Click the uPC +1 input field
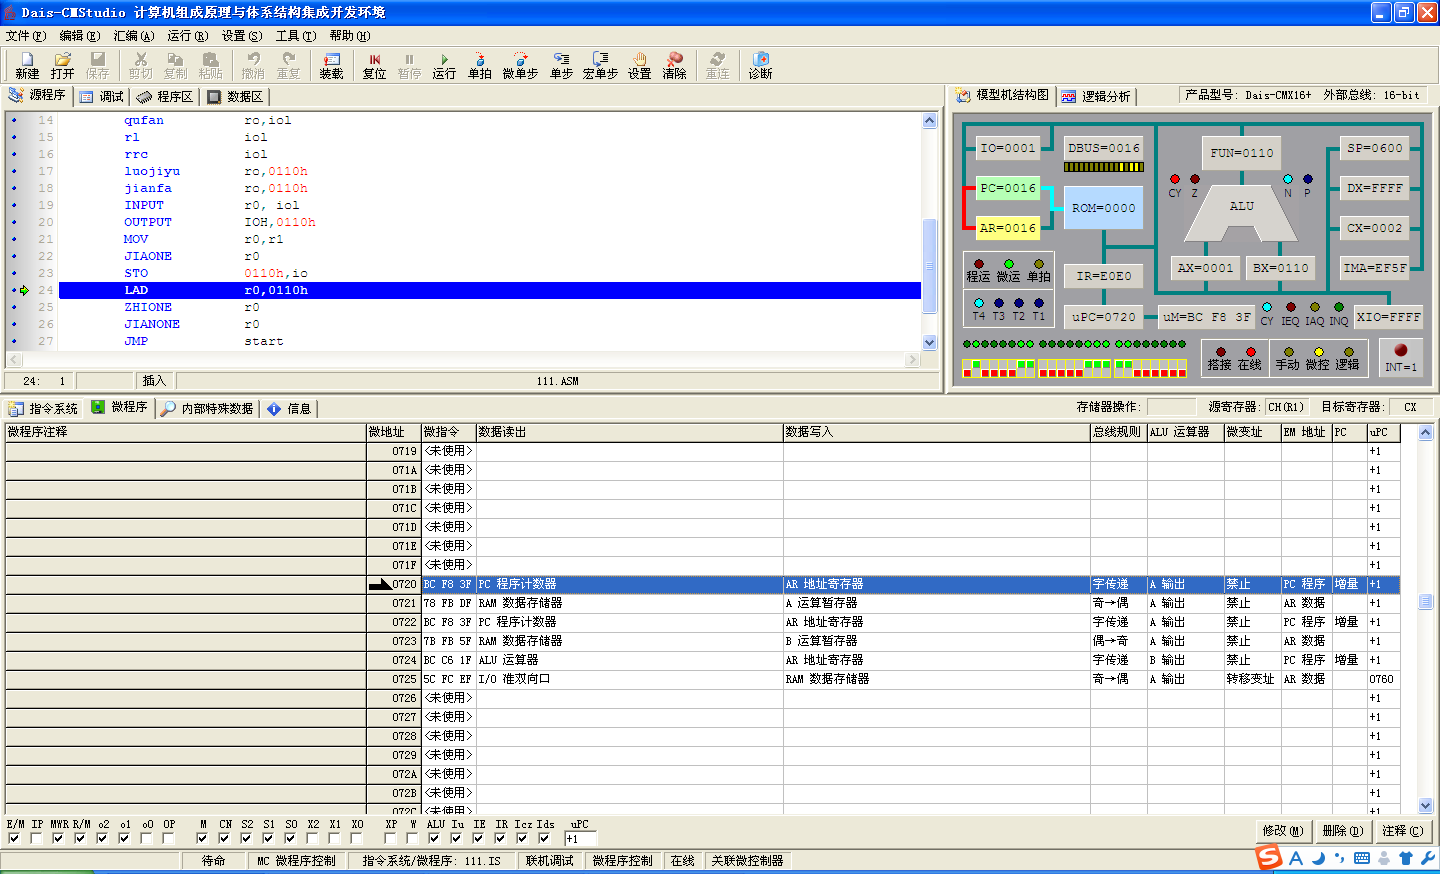The image size is (1440, 874). [580, 838]
